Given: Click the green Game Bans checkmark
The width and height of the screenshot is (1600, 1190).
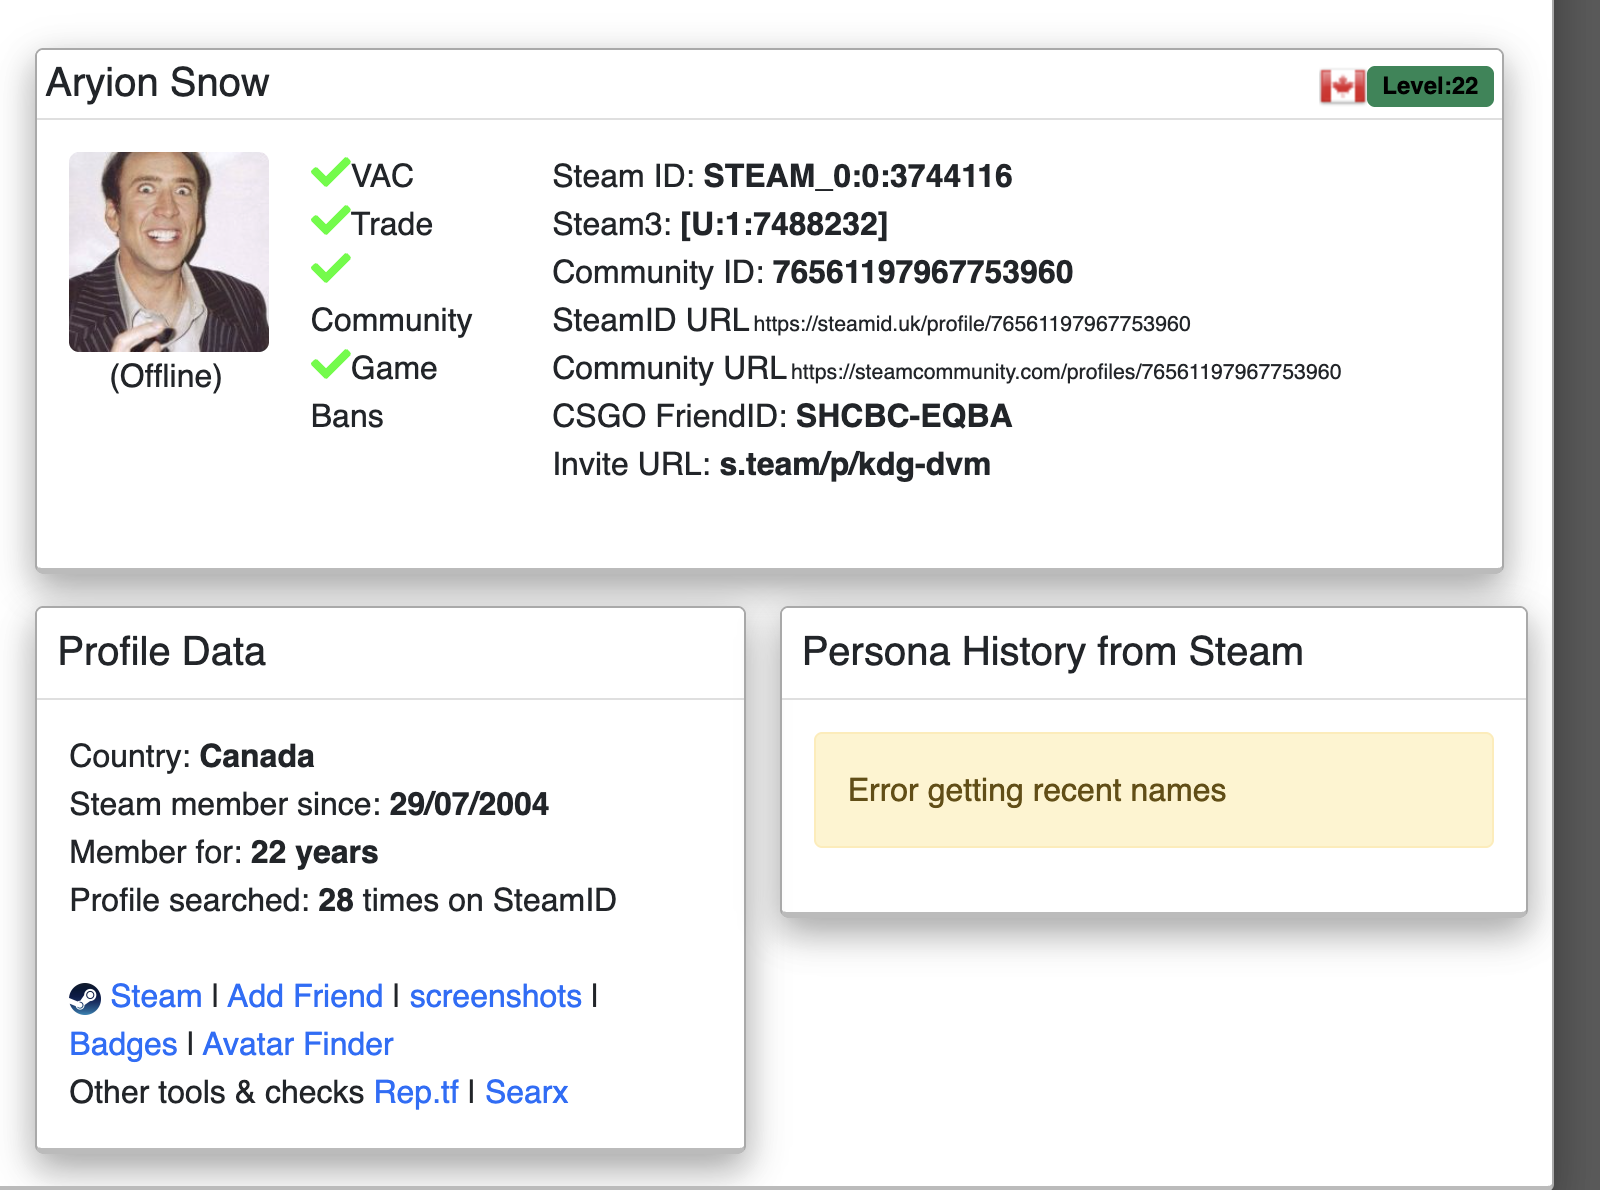Looking at the screenshot, I should click(330, 365).
